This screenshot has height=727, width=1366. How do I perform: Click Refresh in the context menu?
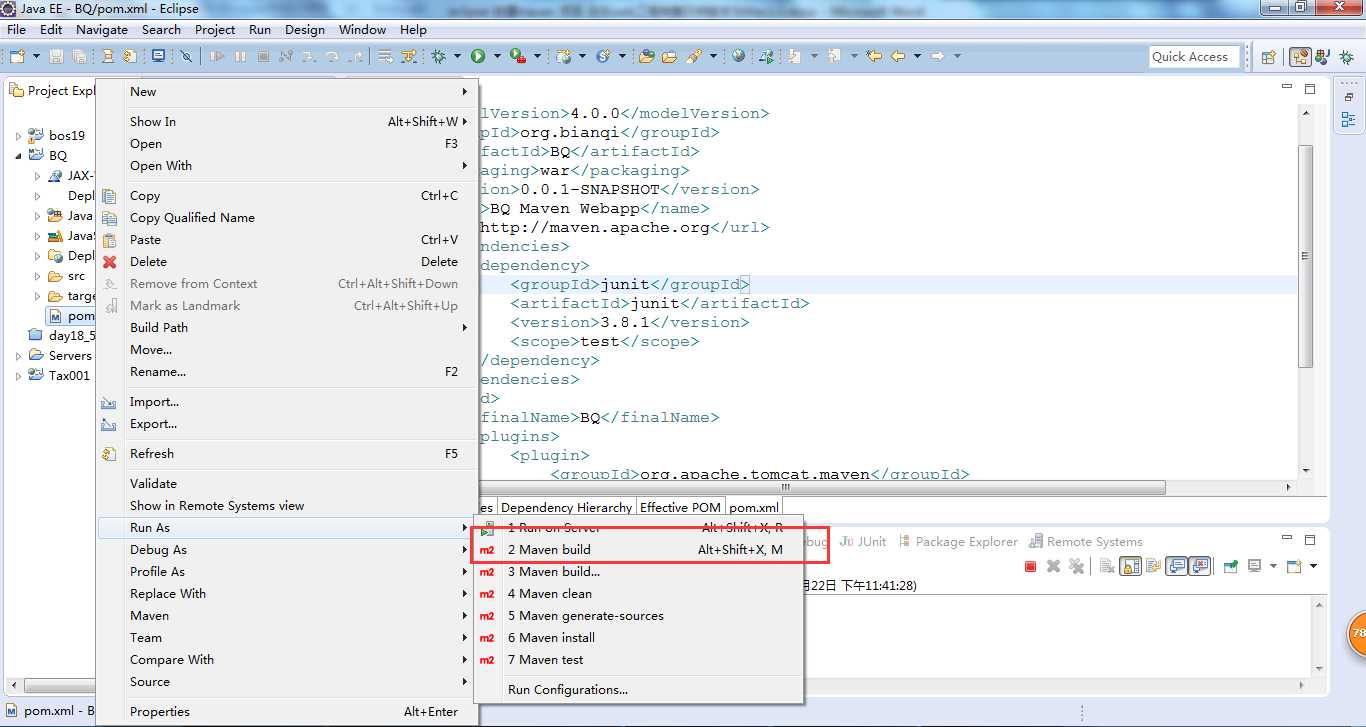(x=287, y=454)
